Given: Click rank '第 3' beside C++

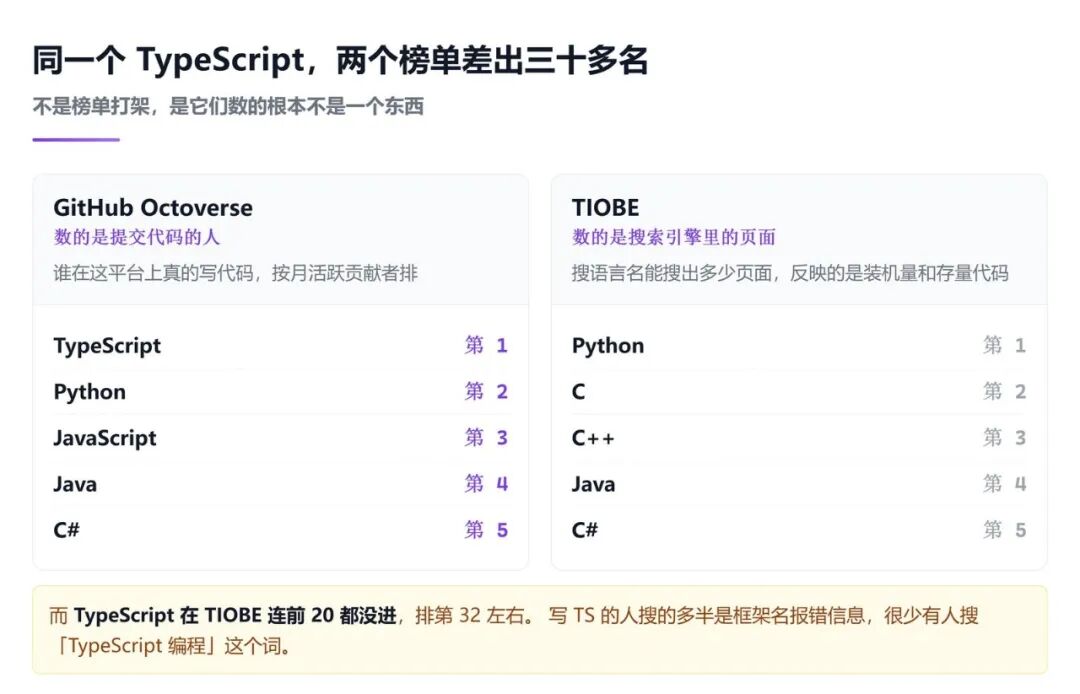Looking at the screenshot, I should pos(1005,437).
